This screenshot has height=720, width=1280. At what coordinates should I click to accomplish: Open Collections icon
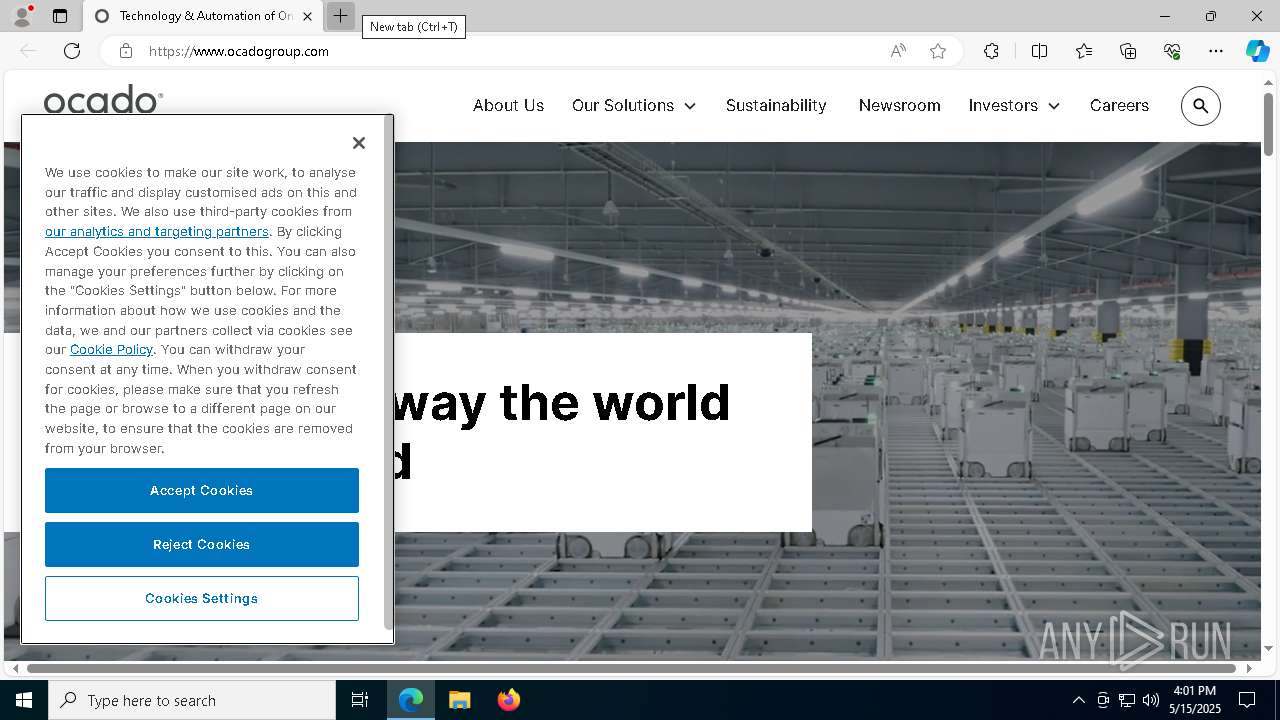(1128, 51)
